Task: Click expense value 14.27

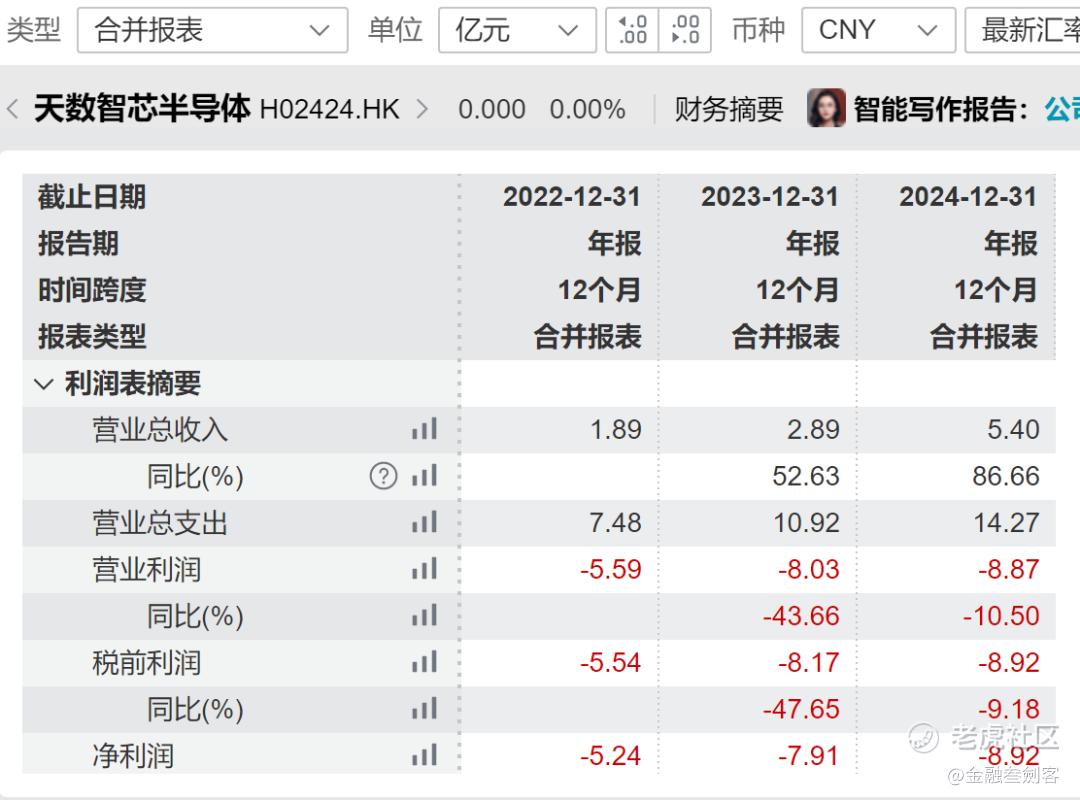Action: click(x=1006, y=523)
